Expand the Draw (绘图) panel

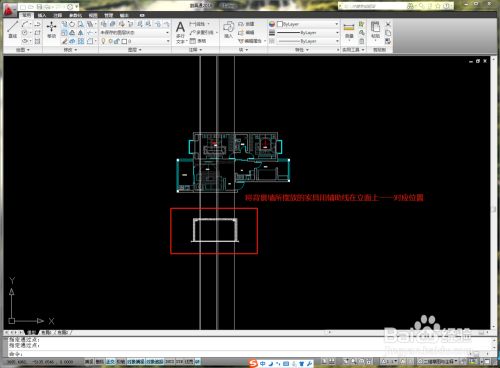coord(23,50)
